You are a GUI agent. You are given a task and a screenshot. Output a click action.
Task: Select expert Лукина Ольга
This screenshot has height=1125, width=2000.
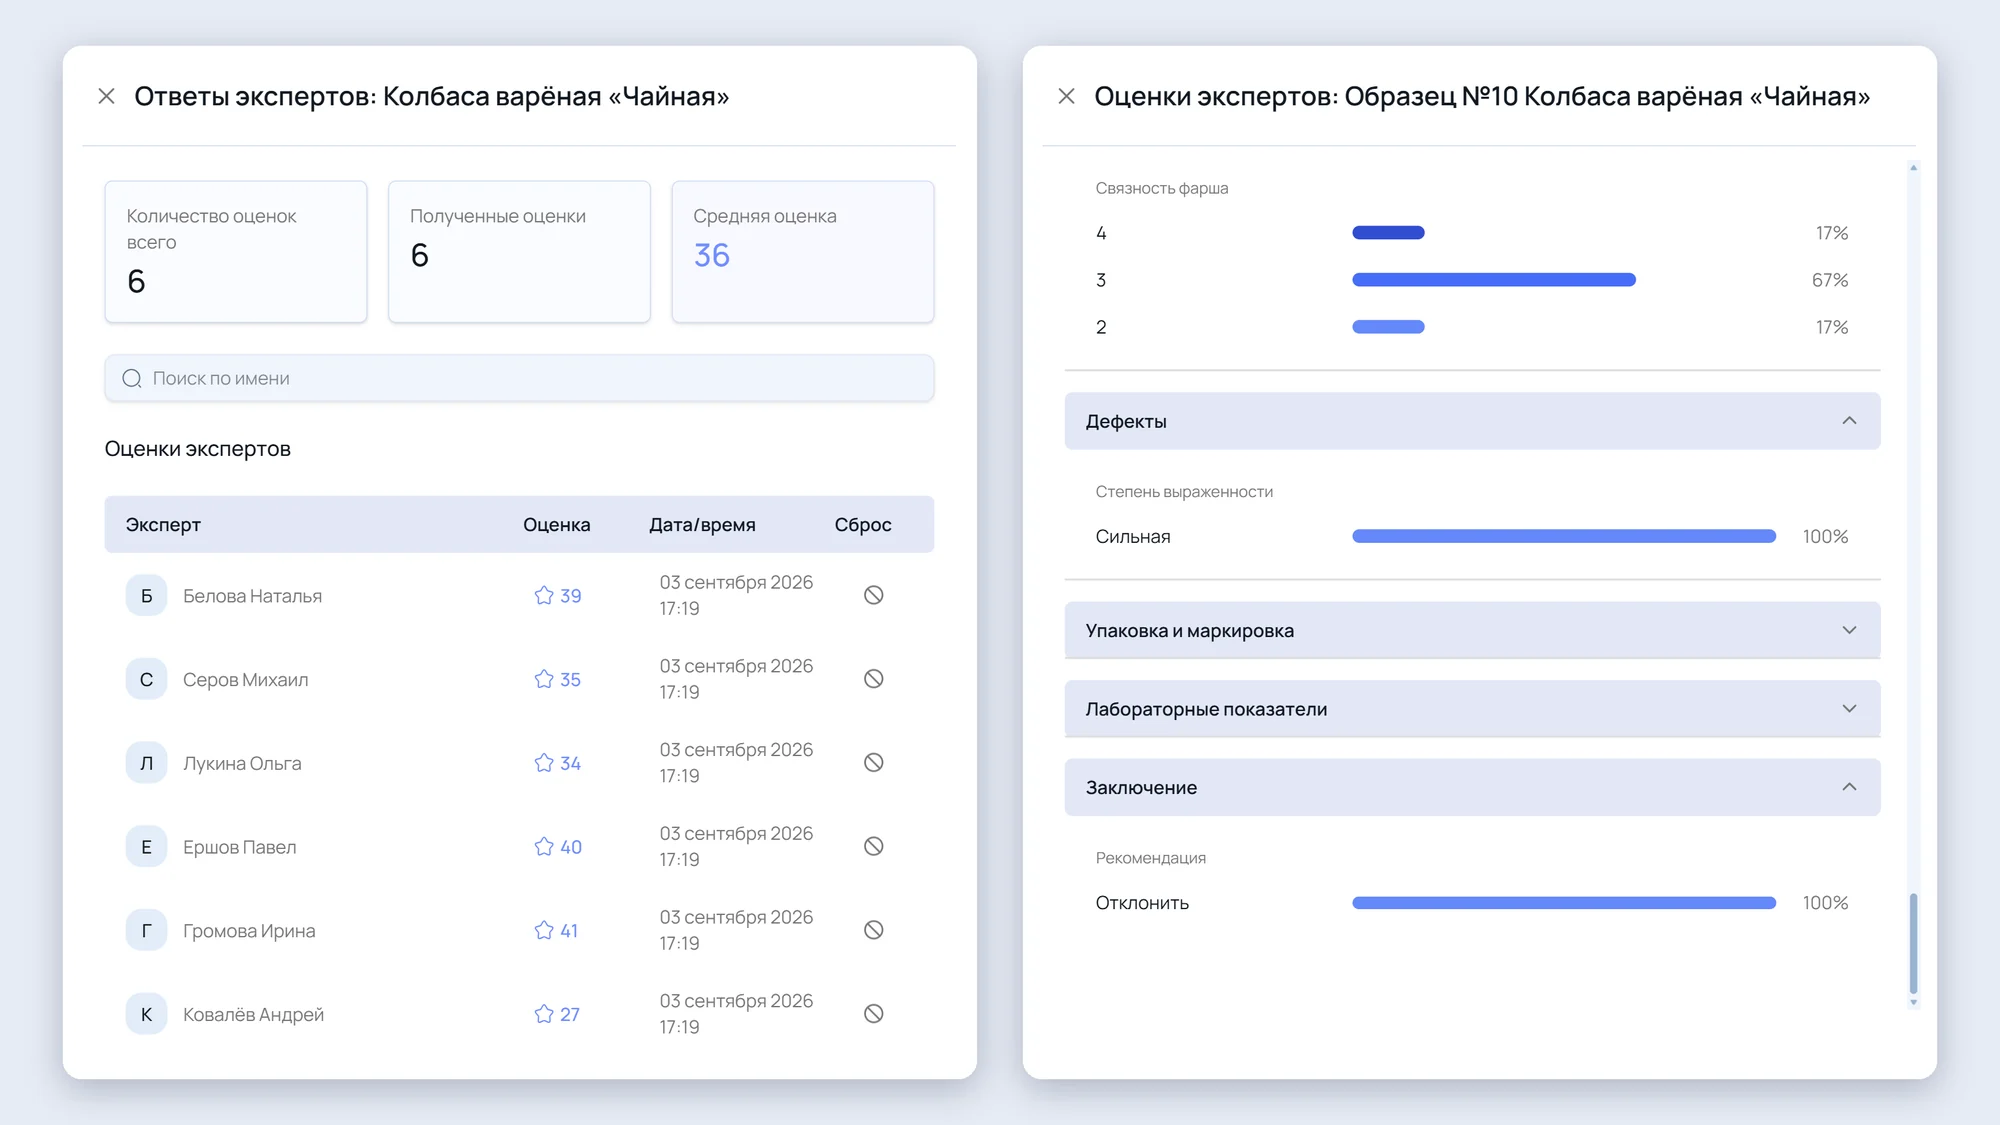(x=242, y=763)
